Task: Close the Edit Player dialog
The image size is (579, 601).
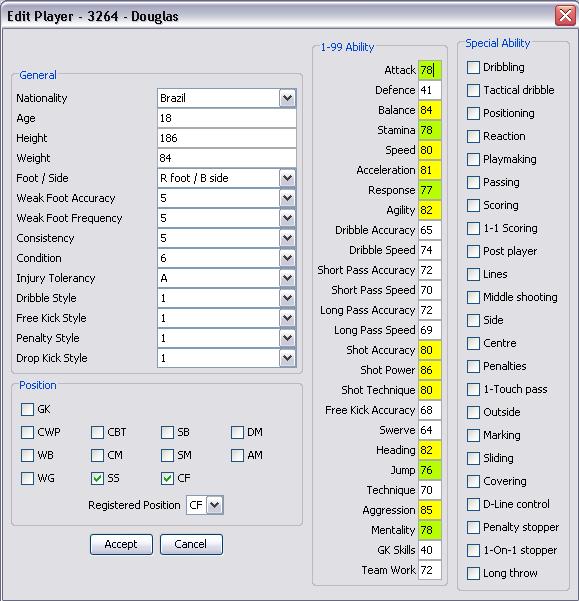Action: coord(565,16)
